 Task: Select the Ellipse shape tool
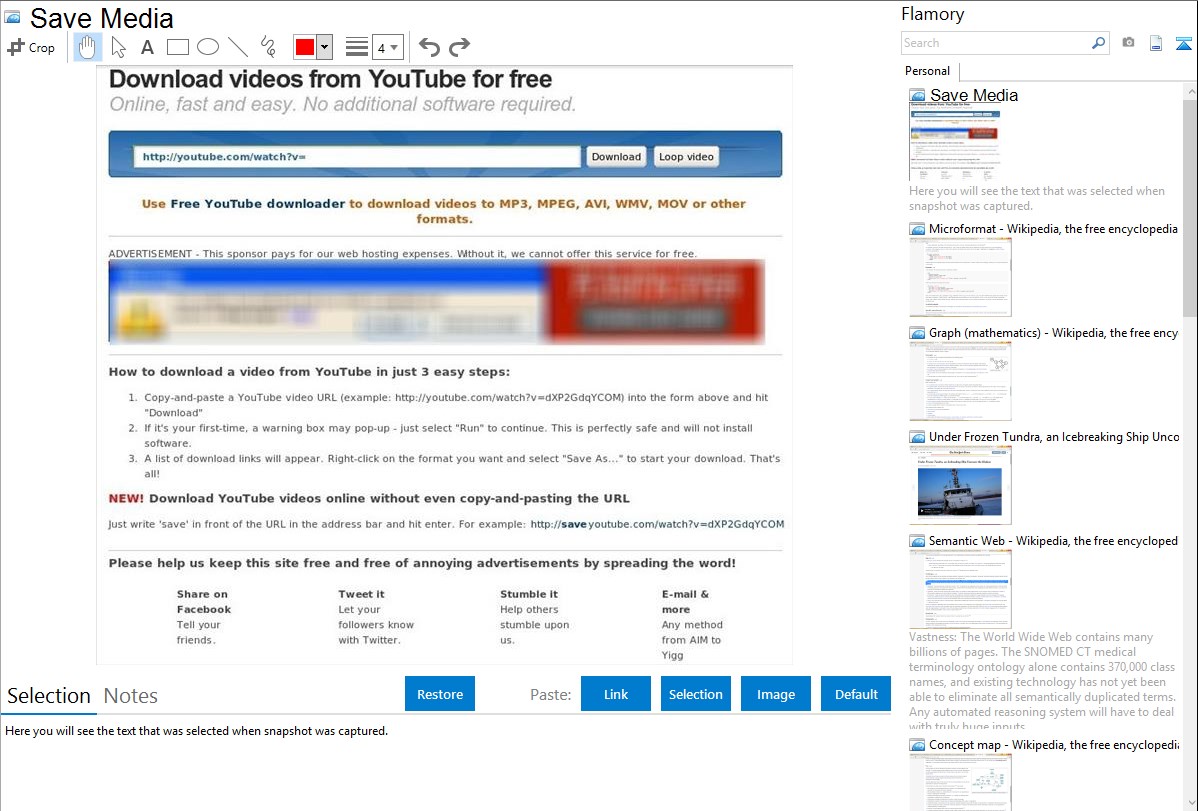(x=208, y=47)
